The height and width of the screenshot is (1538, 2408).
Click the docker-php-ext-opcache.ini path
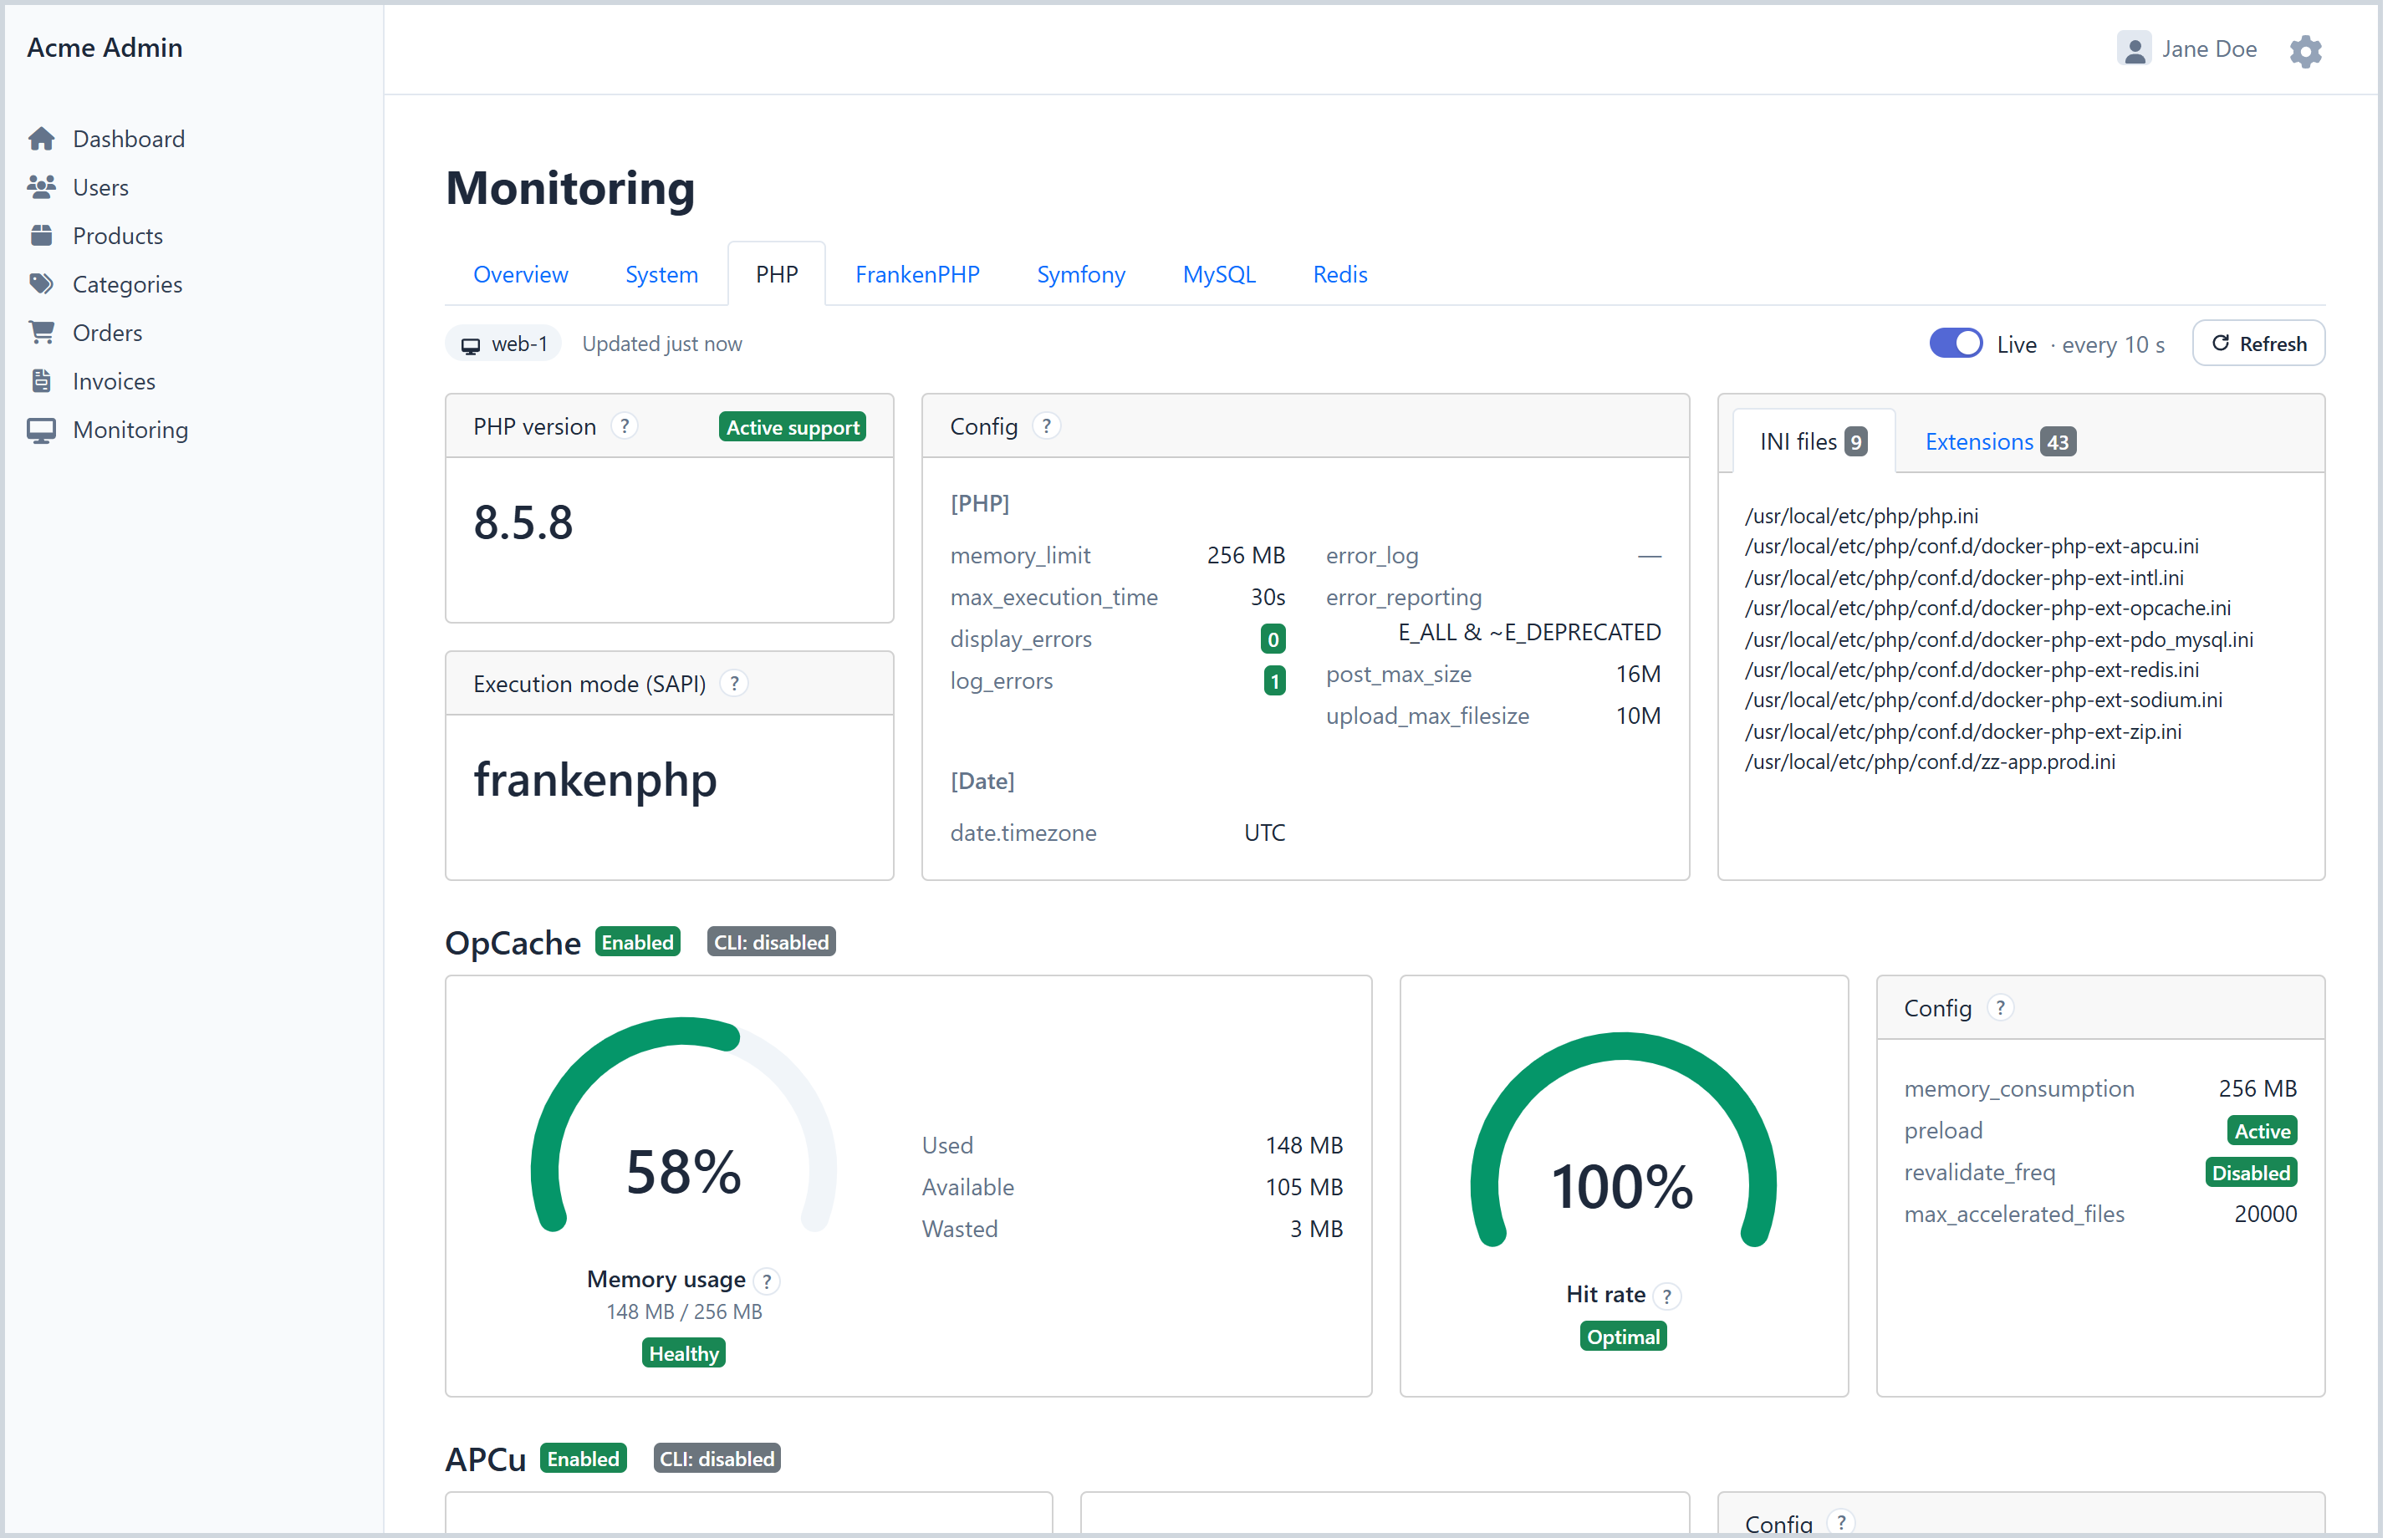tap(1987, 608)
